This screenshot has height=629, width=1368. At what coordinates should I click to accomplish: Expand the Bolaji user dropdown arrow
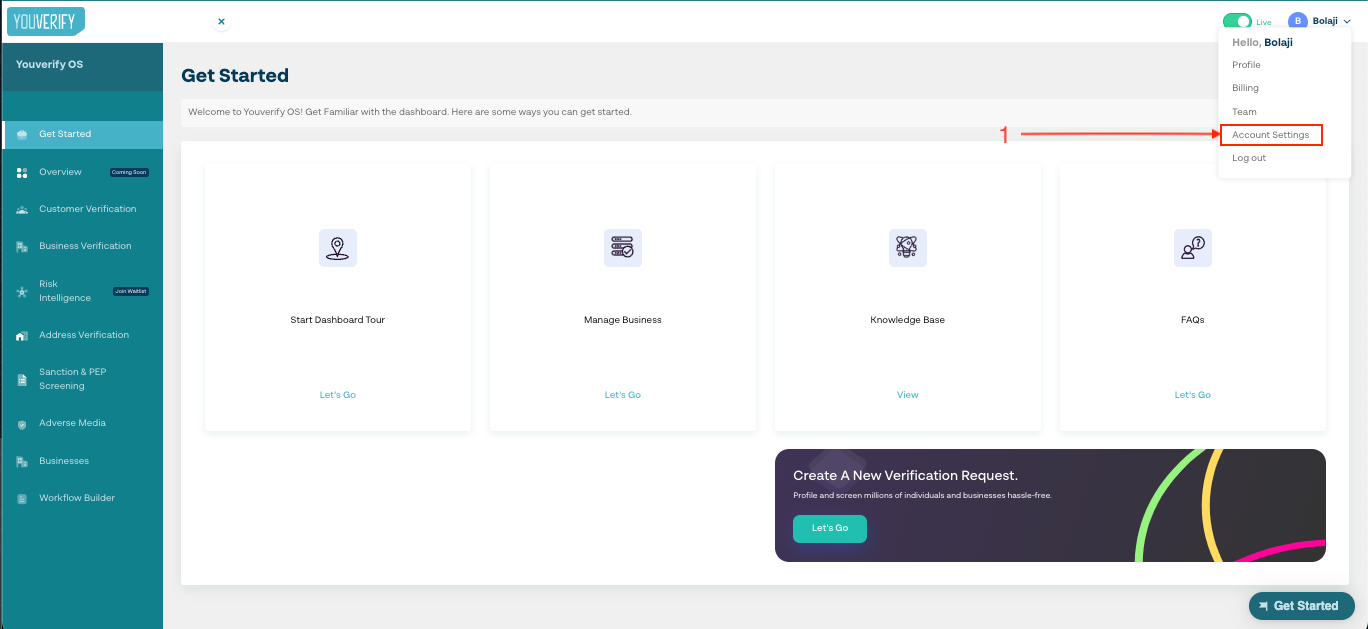click(1347, 21)
